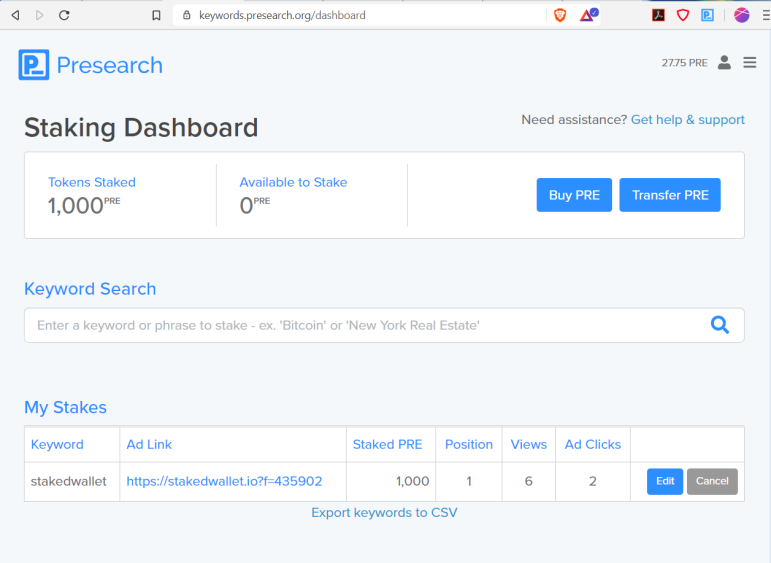The height and width of the screenshot is (563, 771).
Task: Click the padlock site security icon
Action: pos(186,15)
